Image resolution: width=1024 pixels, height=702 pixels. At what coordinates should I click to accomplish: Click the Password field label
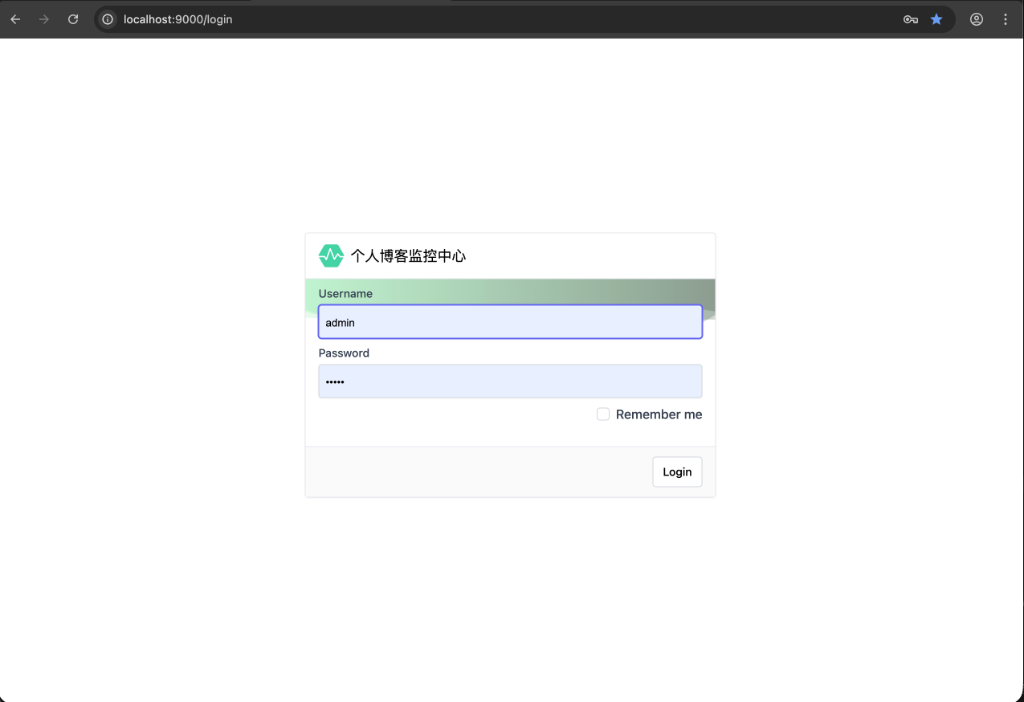[344, 353]
